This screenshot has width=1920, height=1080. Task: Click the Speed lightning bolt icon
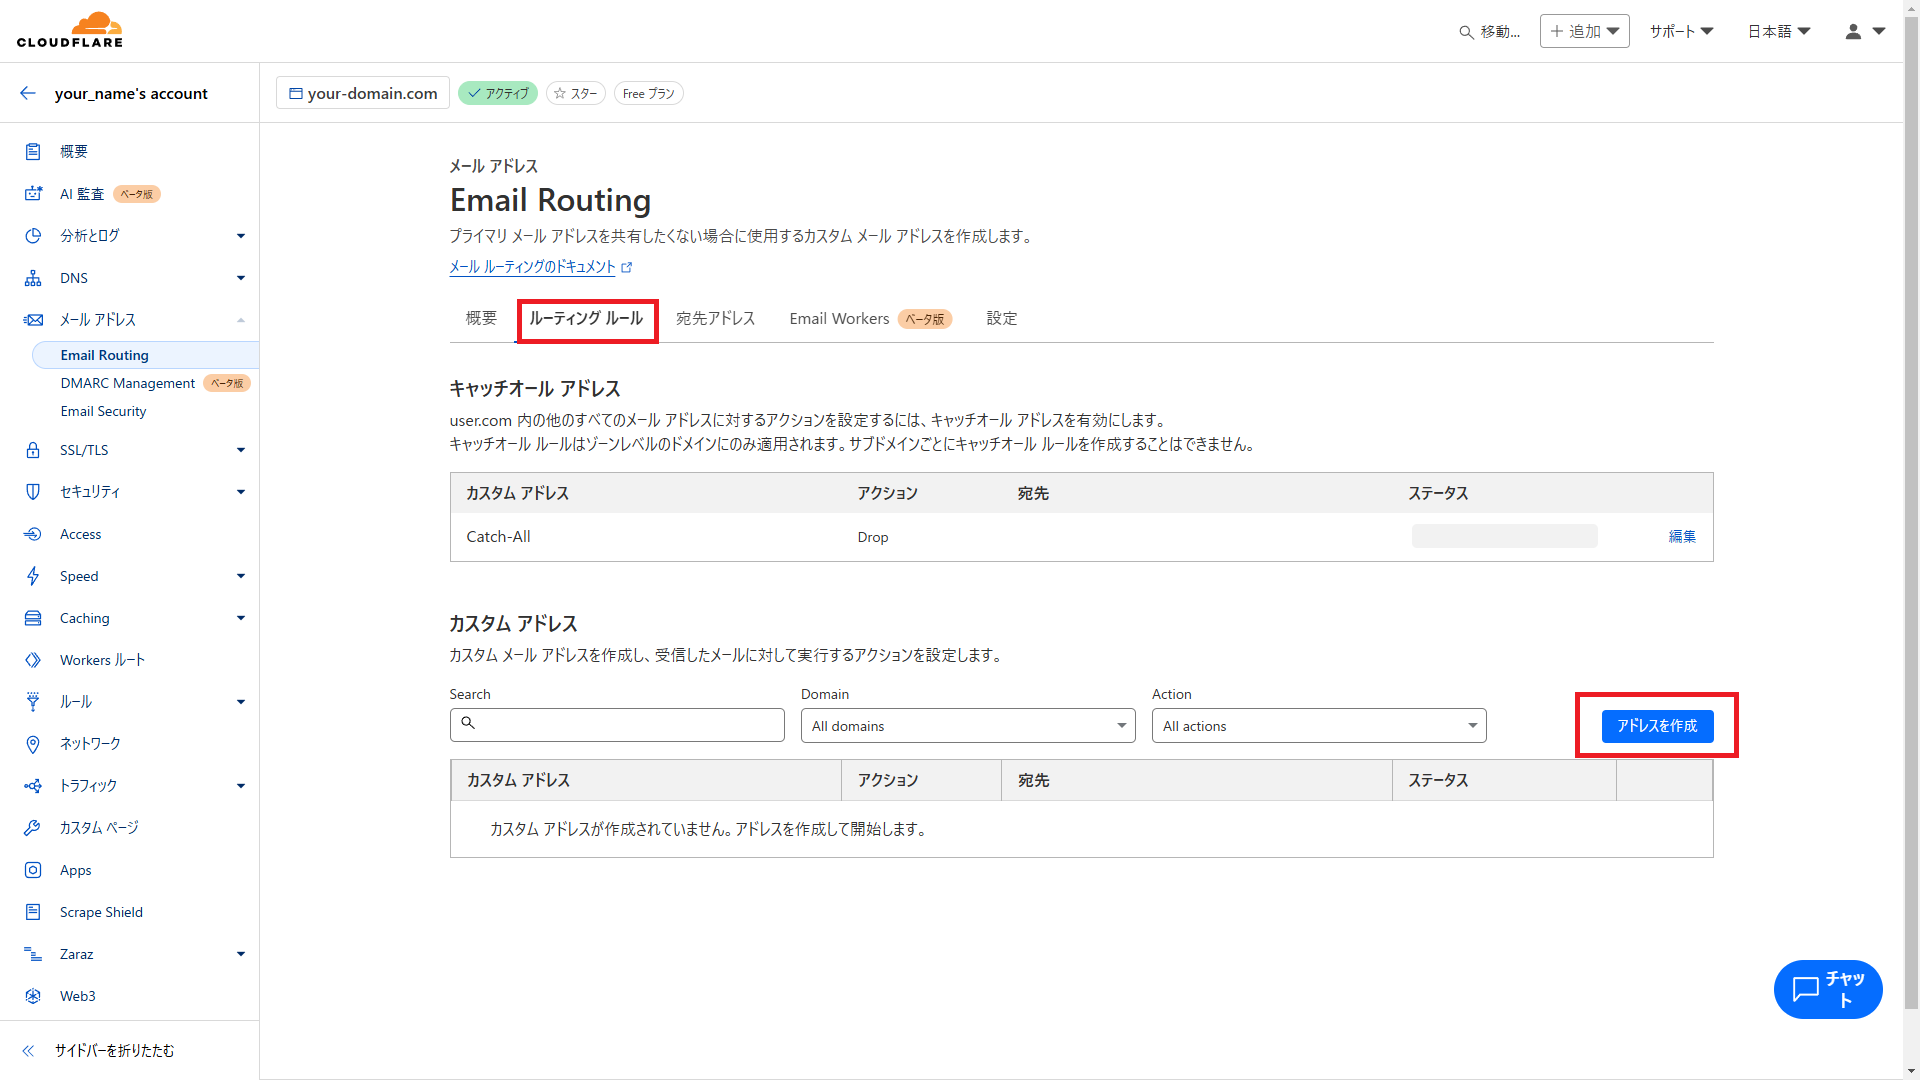pos(33,576)
